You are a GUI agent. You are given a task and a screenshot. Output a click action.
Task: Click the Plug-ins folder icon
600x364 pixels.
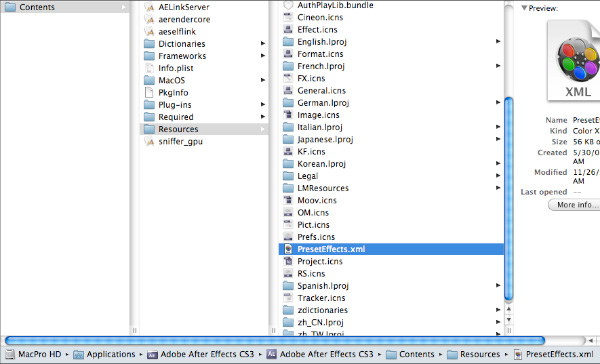coord(149,105)
